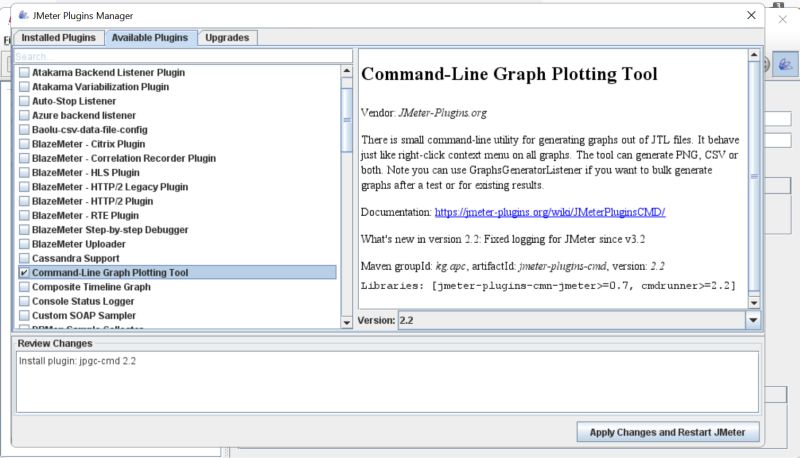Open the Version 2.2 dropdown arrow
The image size is (800, 458).
753,320
